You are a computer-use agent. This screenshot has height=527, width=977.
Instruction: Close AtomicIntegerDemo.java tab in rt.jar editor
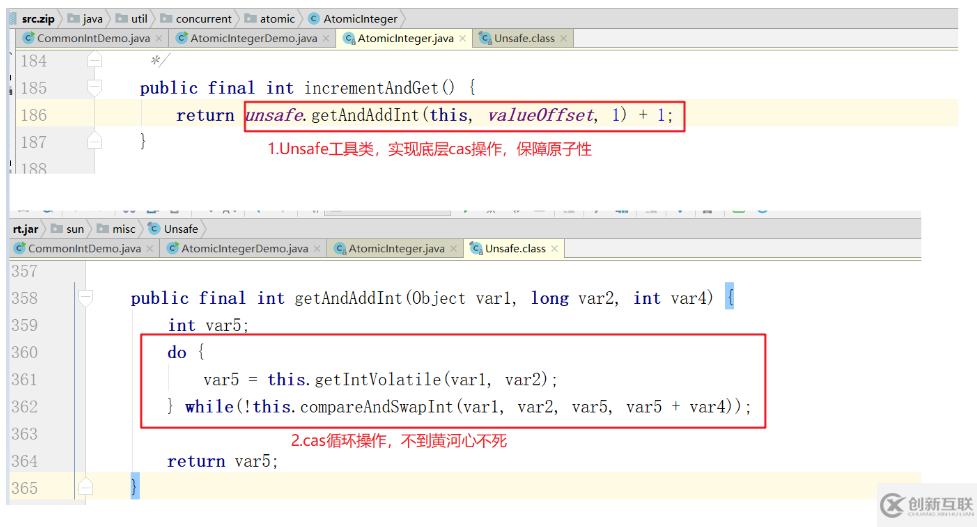coord(317,249)
